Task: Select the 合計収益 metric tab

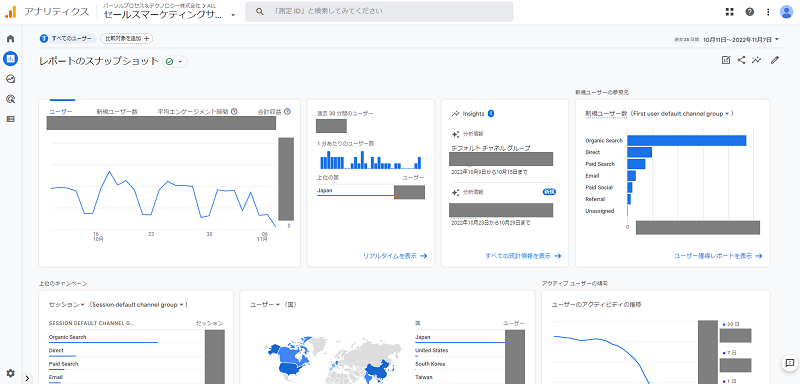Action: [269, 112]
